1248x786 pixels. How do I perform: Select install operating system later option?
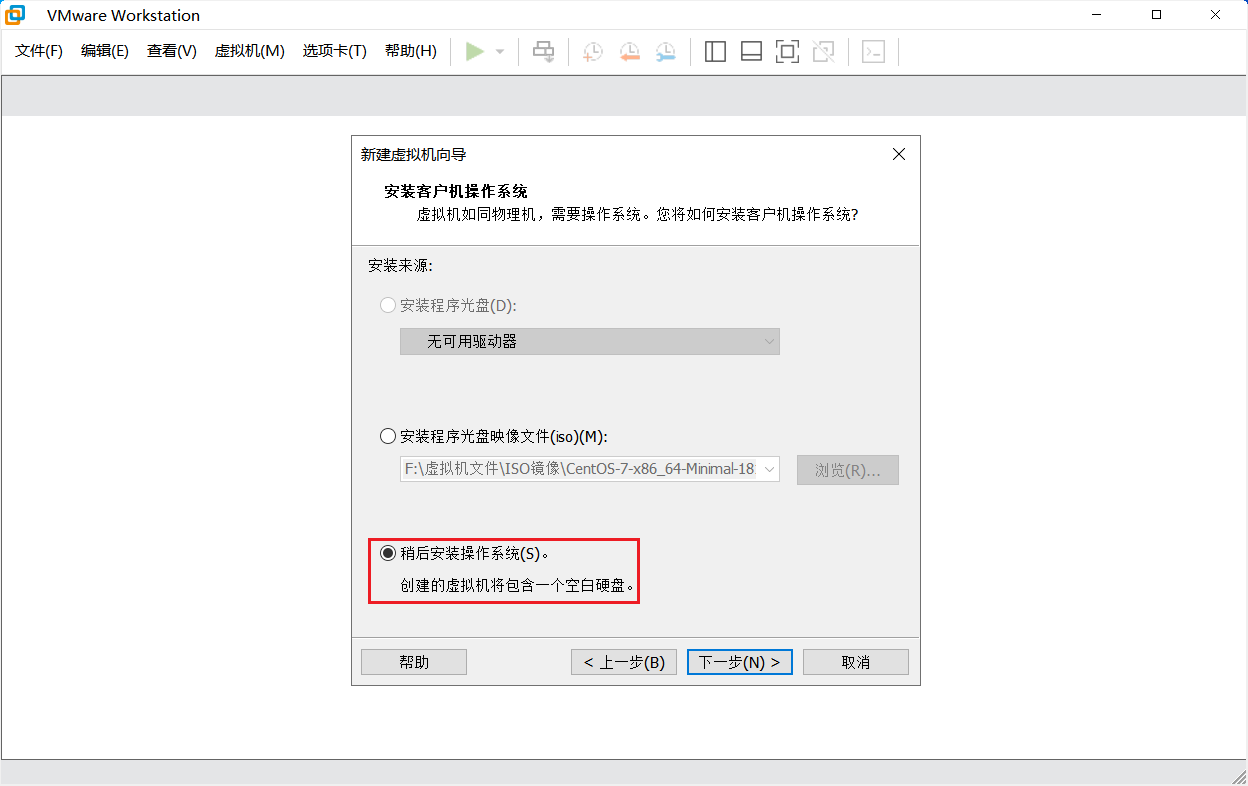(x=388, y=553)
